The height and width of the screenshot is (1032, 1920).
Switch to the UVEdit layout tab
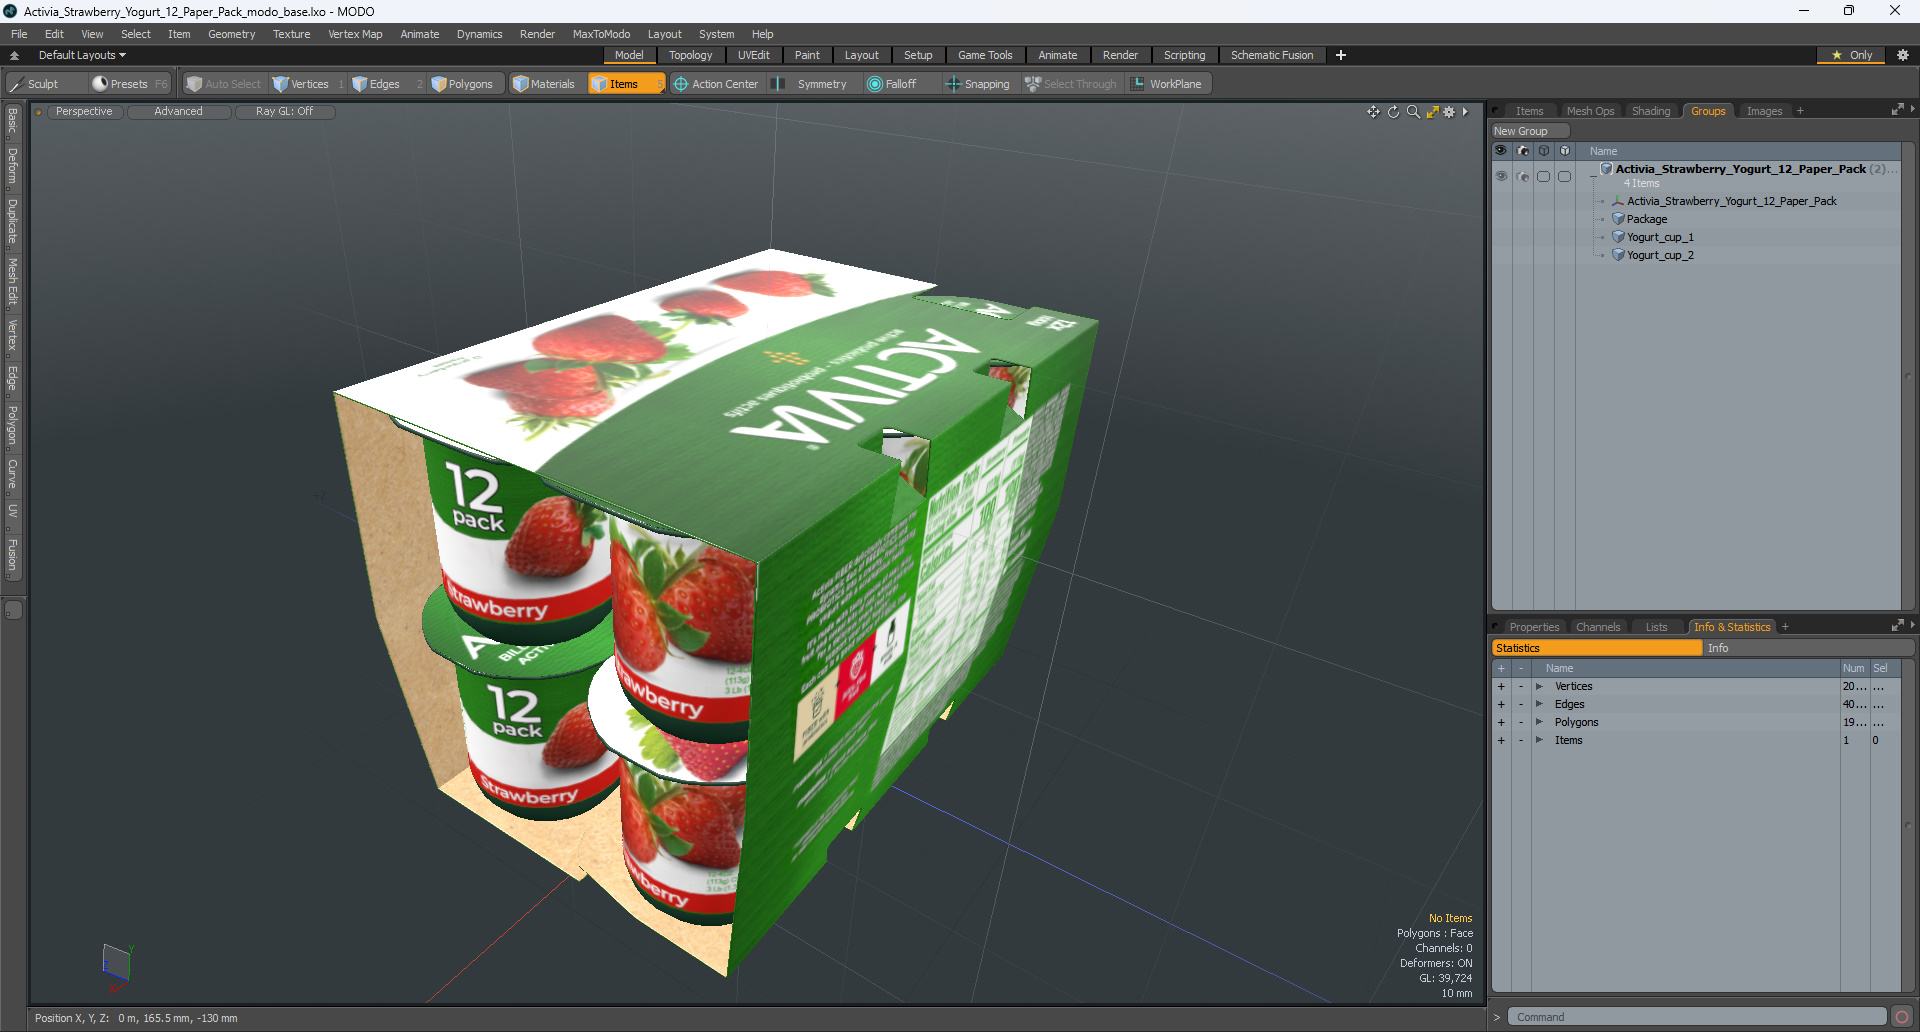pyautogui.click(x=753, y=55)
